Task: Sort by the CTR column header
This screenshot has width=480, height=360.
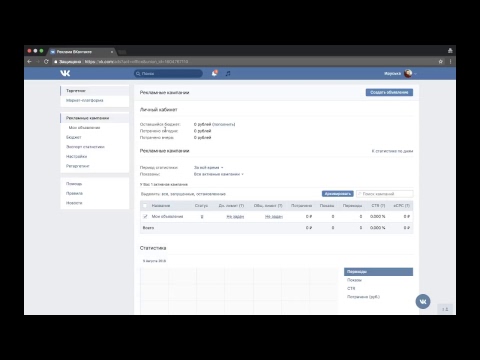Action: point(378,206)
